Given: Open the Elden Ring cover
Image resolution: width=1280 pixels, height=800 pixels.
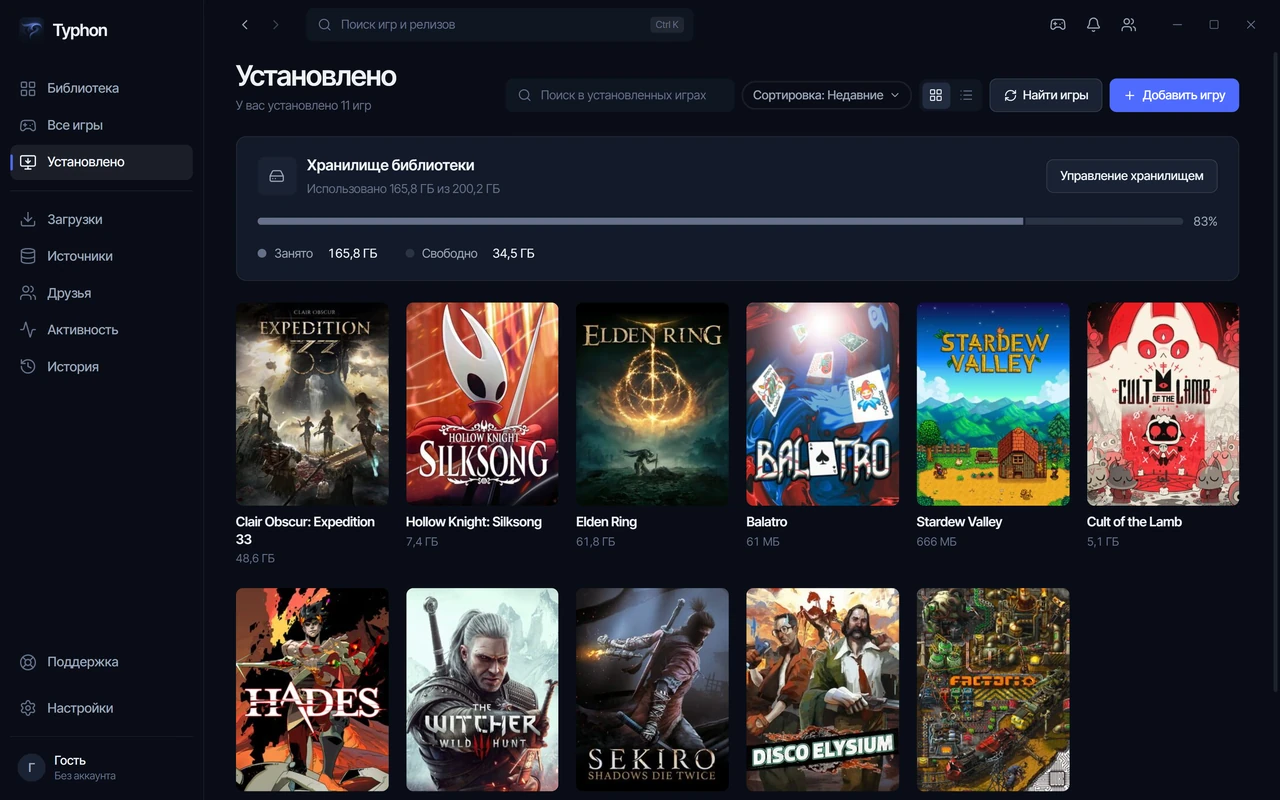Looking at the screenshot, I should [652, 404].
